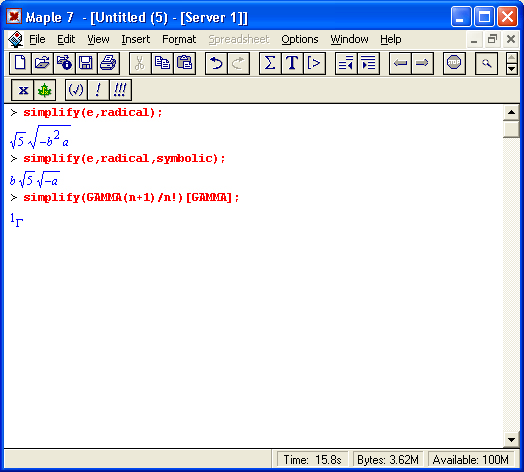Click the Maple 7 title bar icon
524x472 pixels.
[x=14, y=16]
